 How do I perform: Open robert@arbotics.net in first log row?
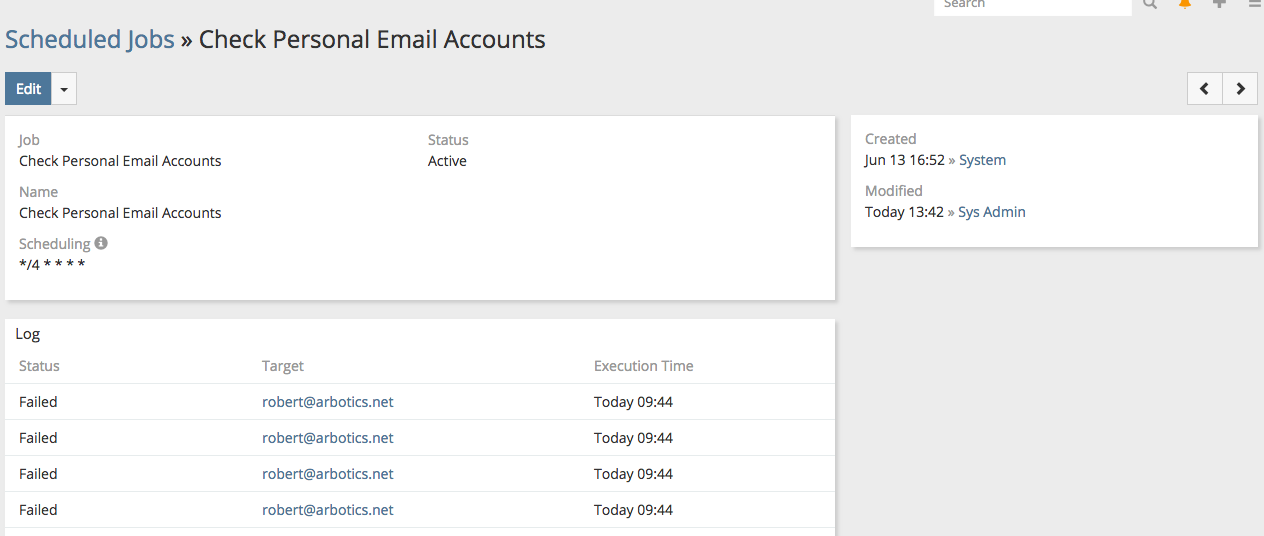click(328, 402)
